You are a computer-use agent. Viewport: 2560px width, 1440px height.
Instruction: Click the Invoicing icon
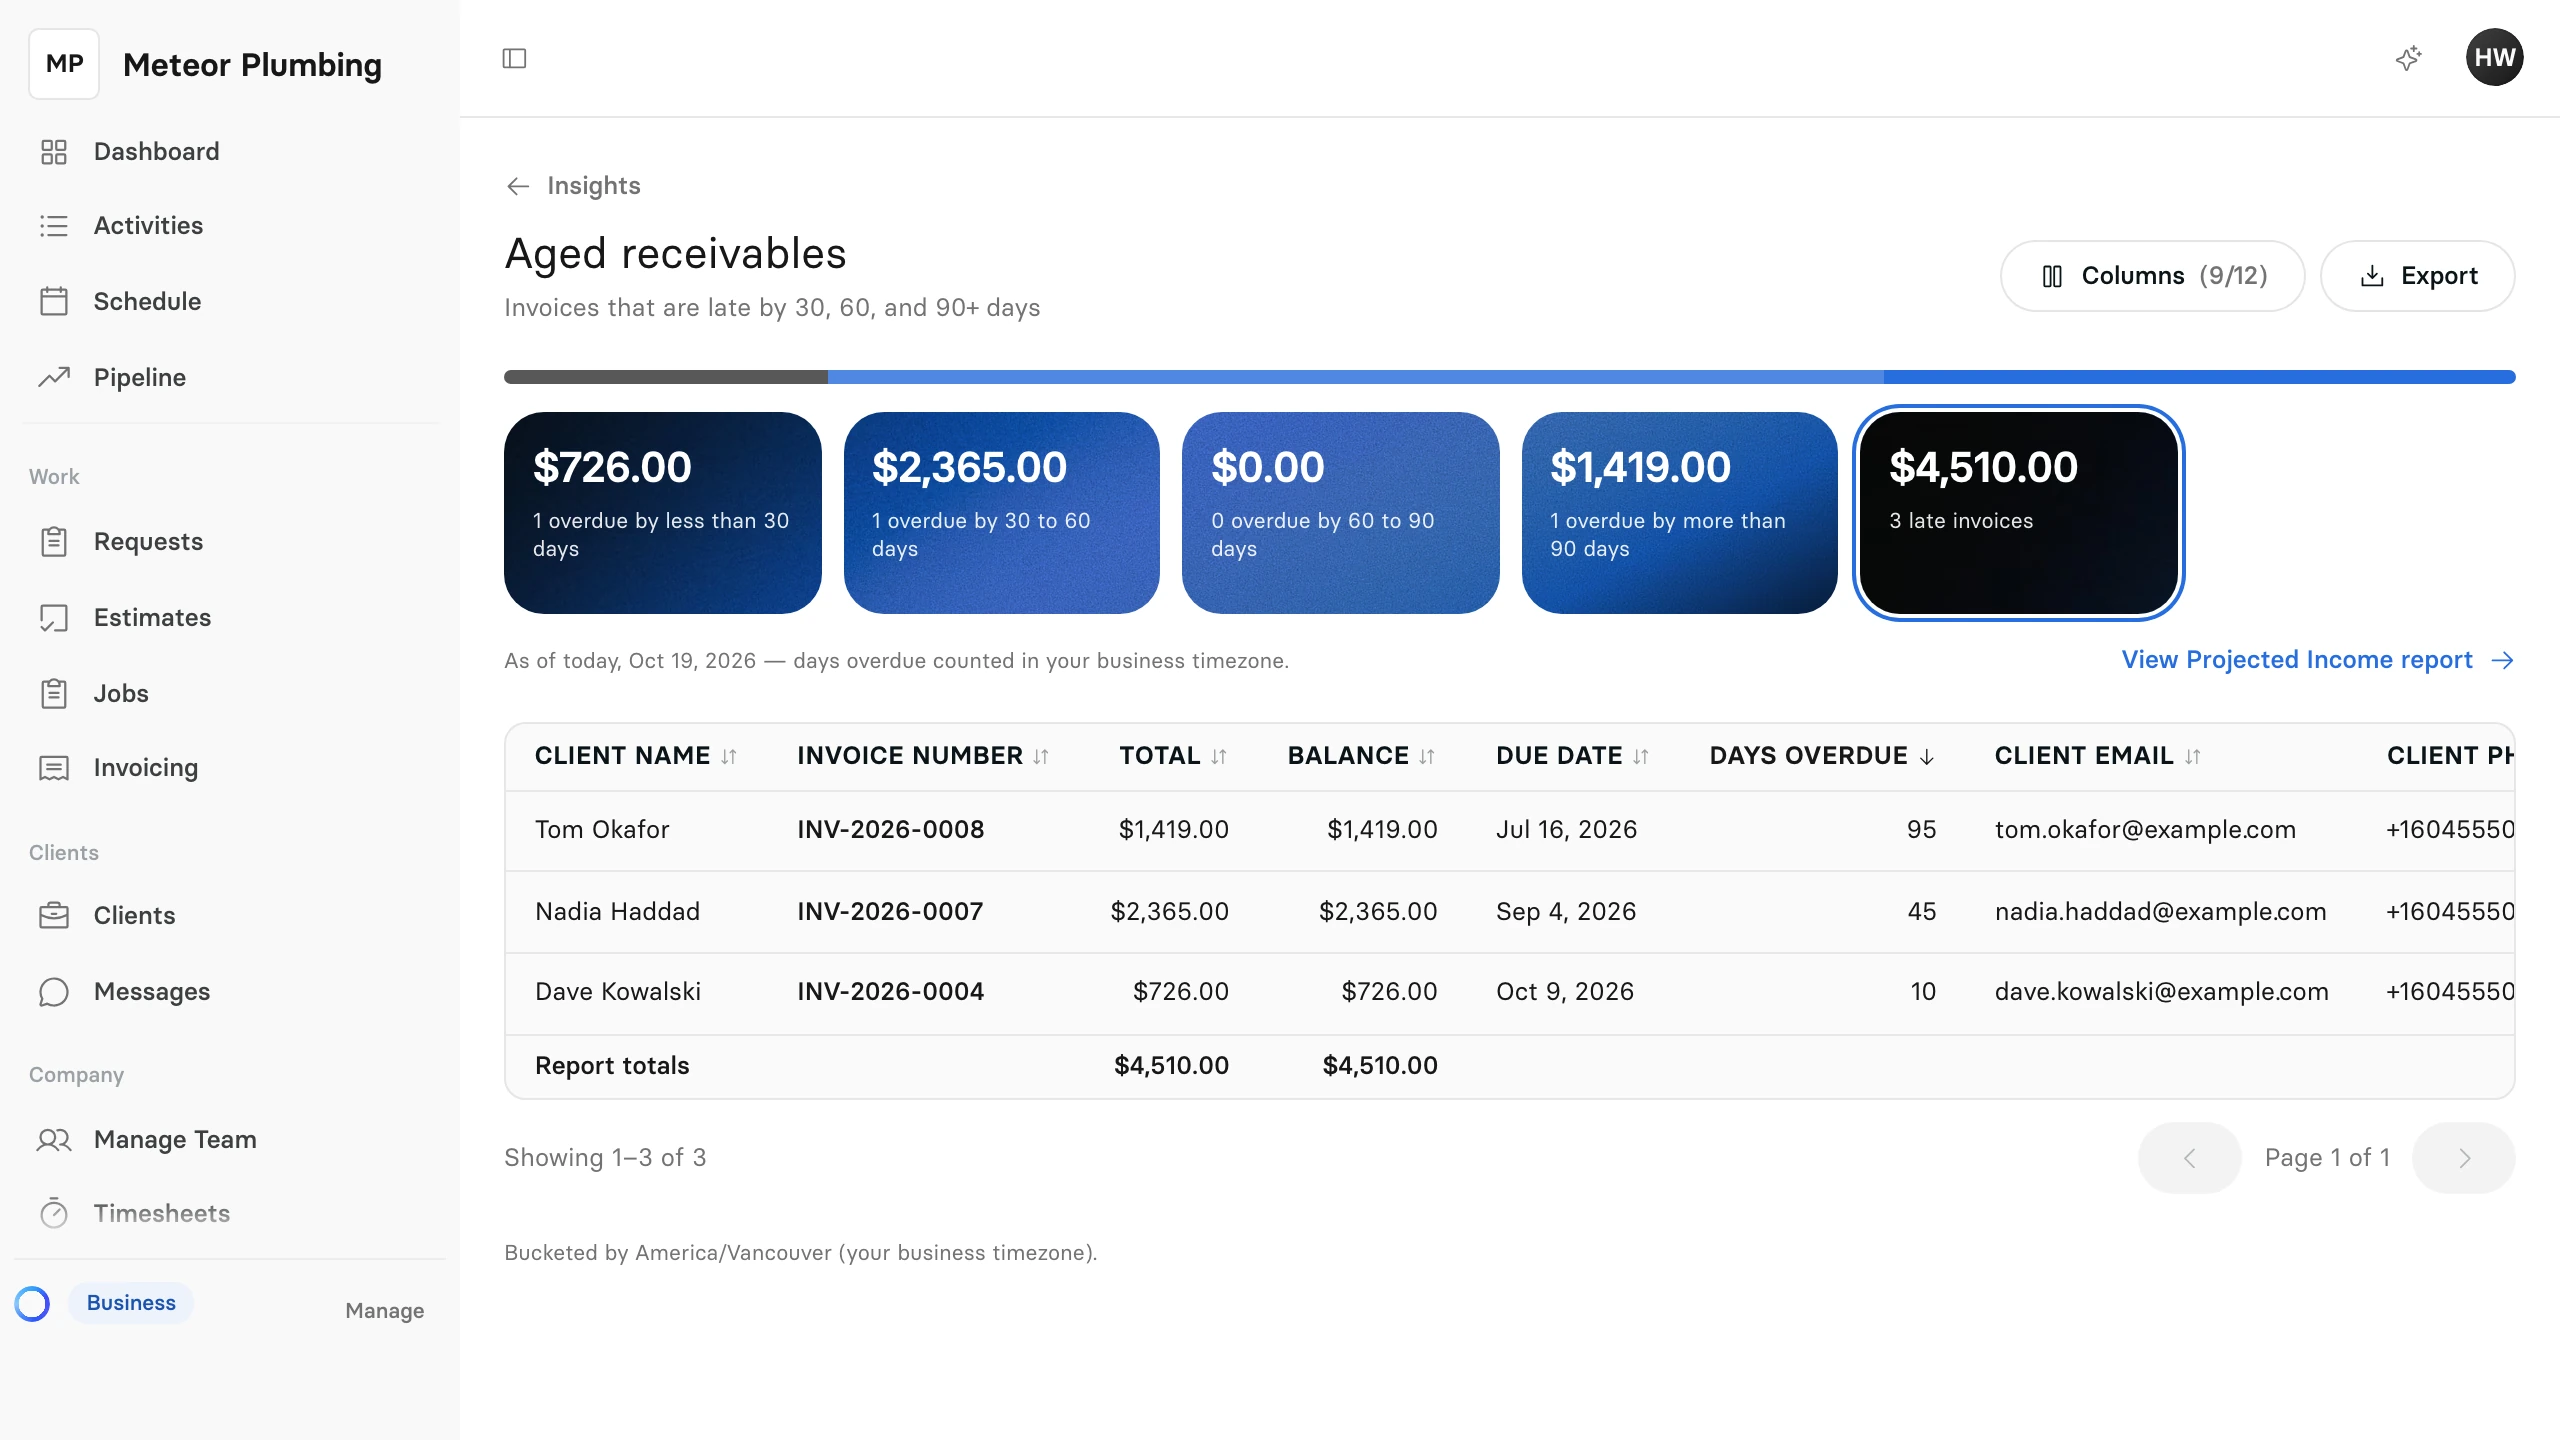[x=54, y=768]
